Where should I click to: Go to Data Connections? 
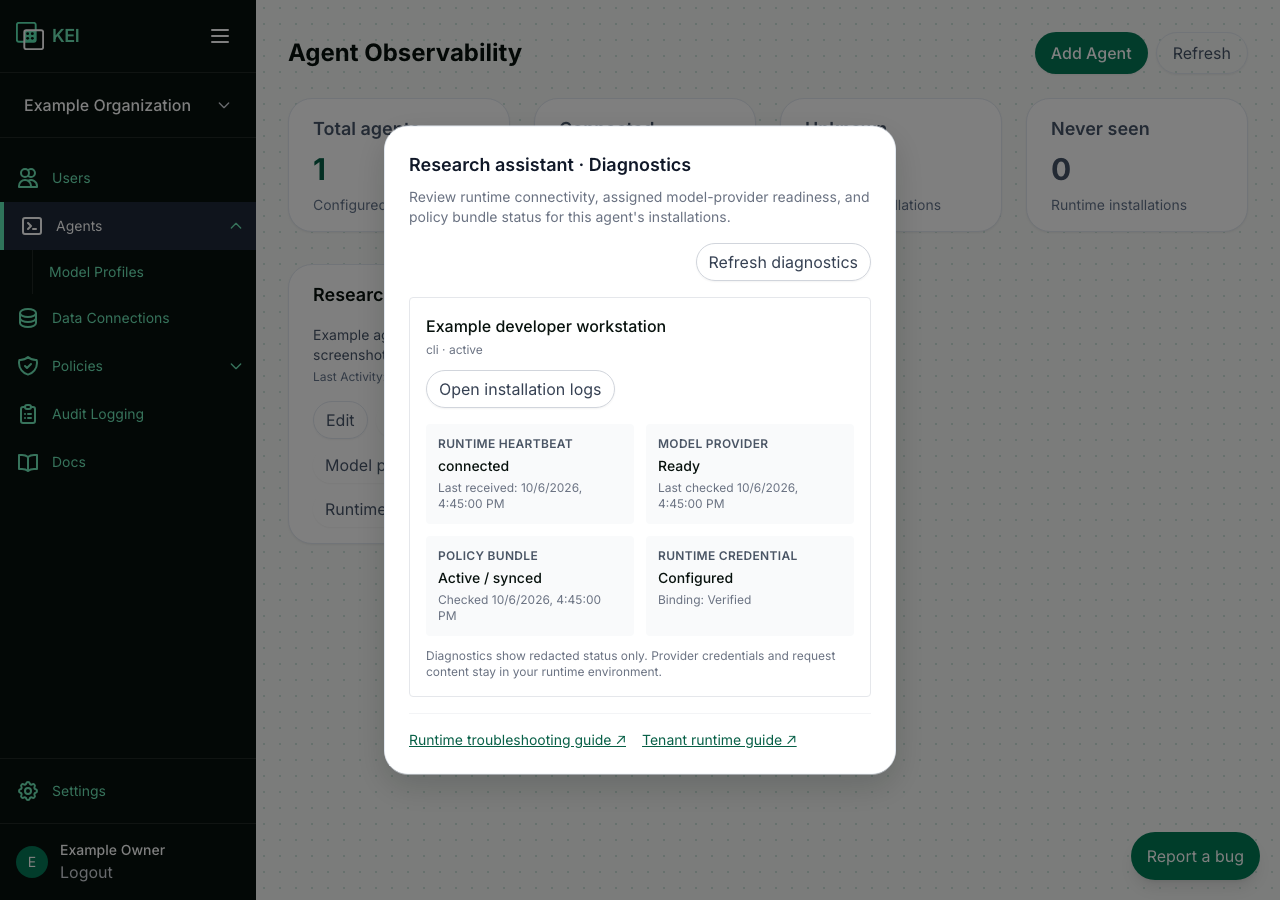tap(128, 318)
